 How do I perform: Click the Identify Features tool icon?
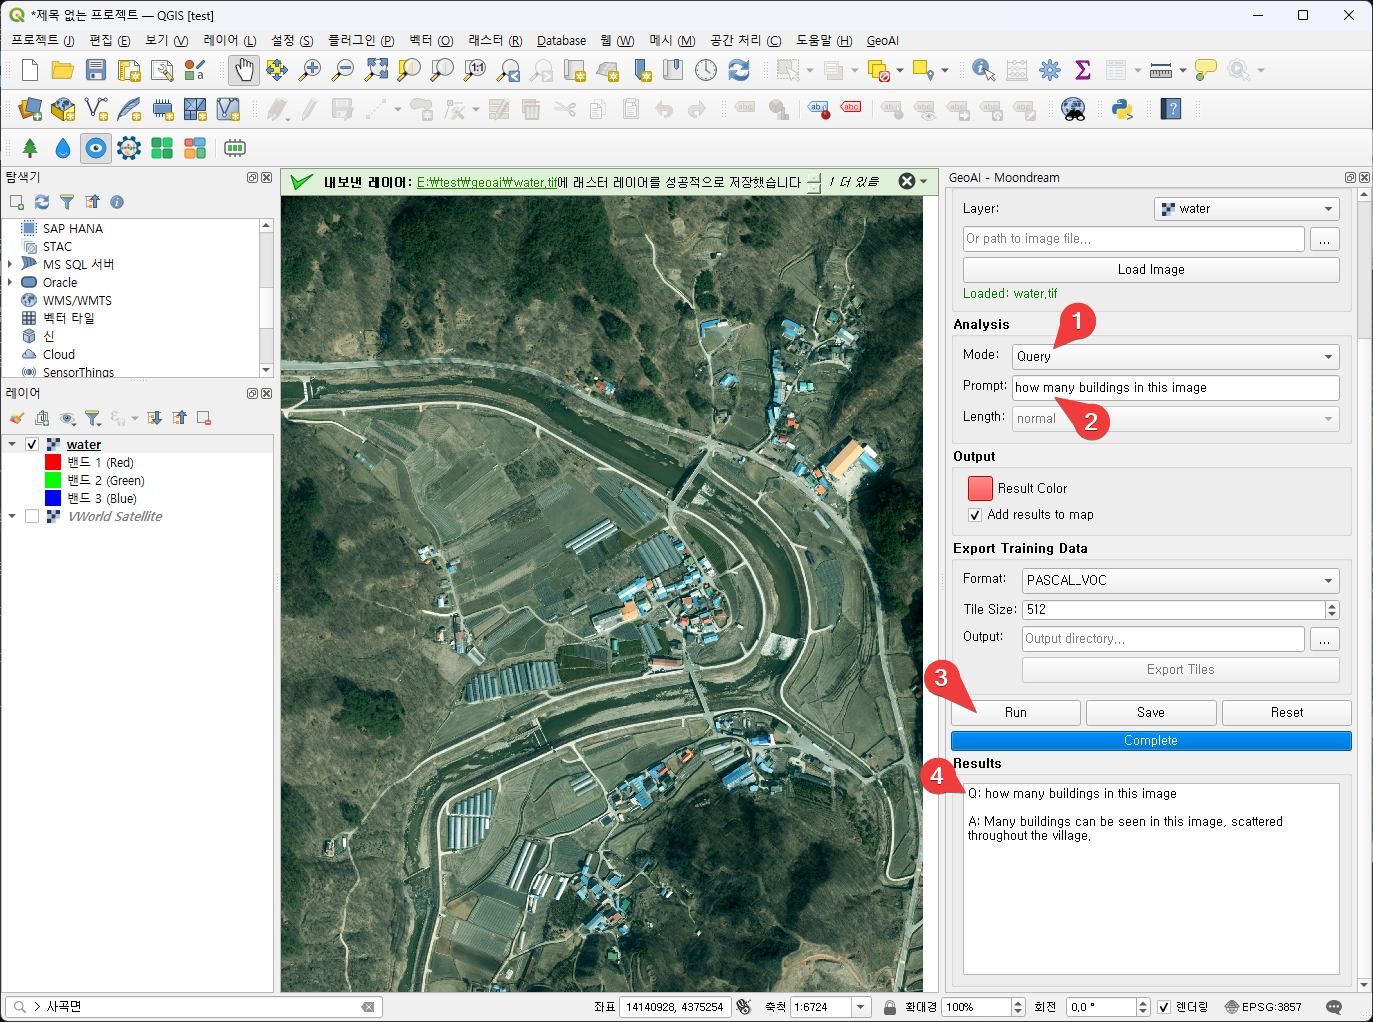coord(982,70)
